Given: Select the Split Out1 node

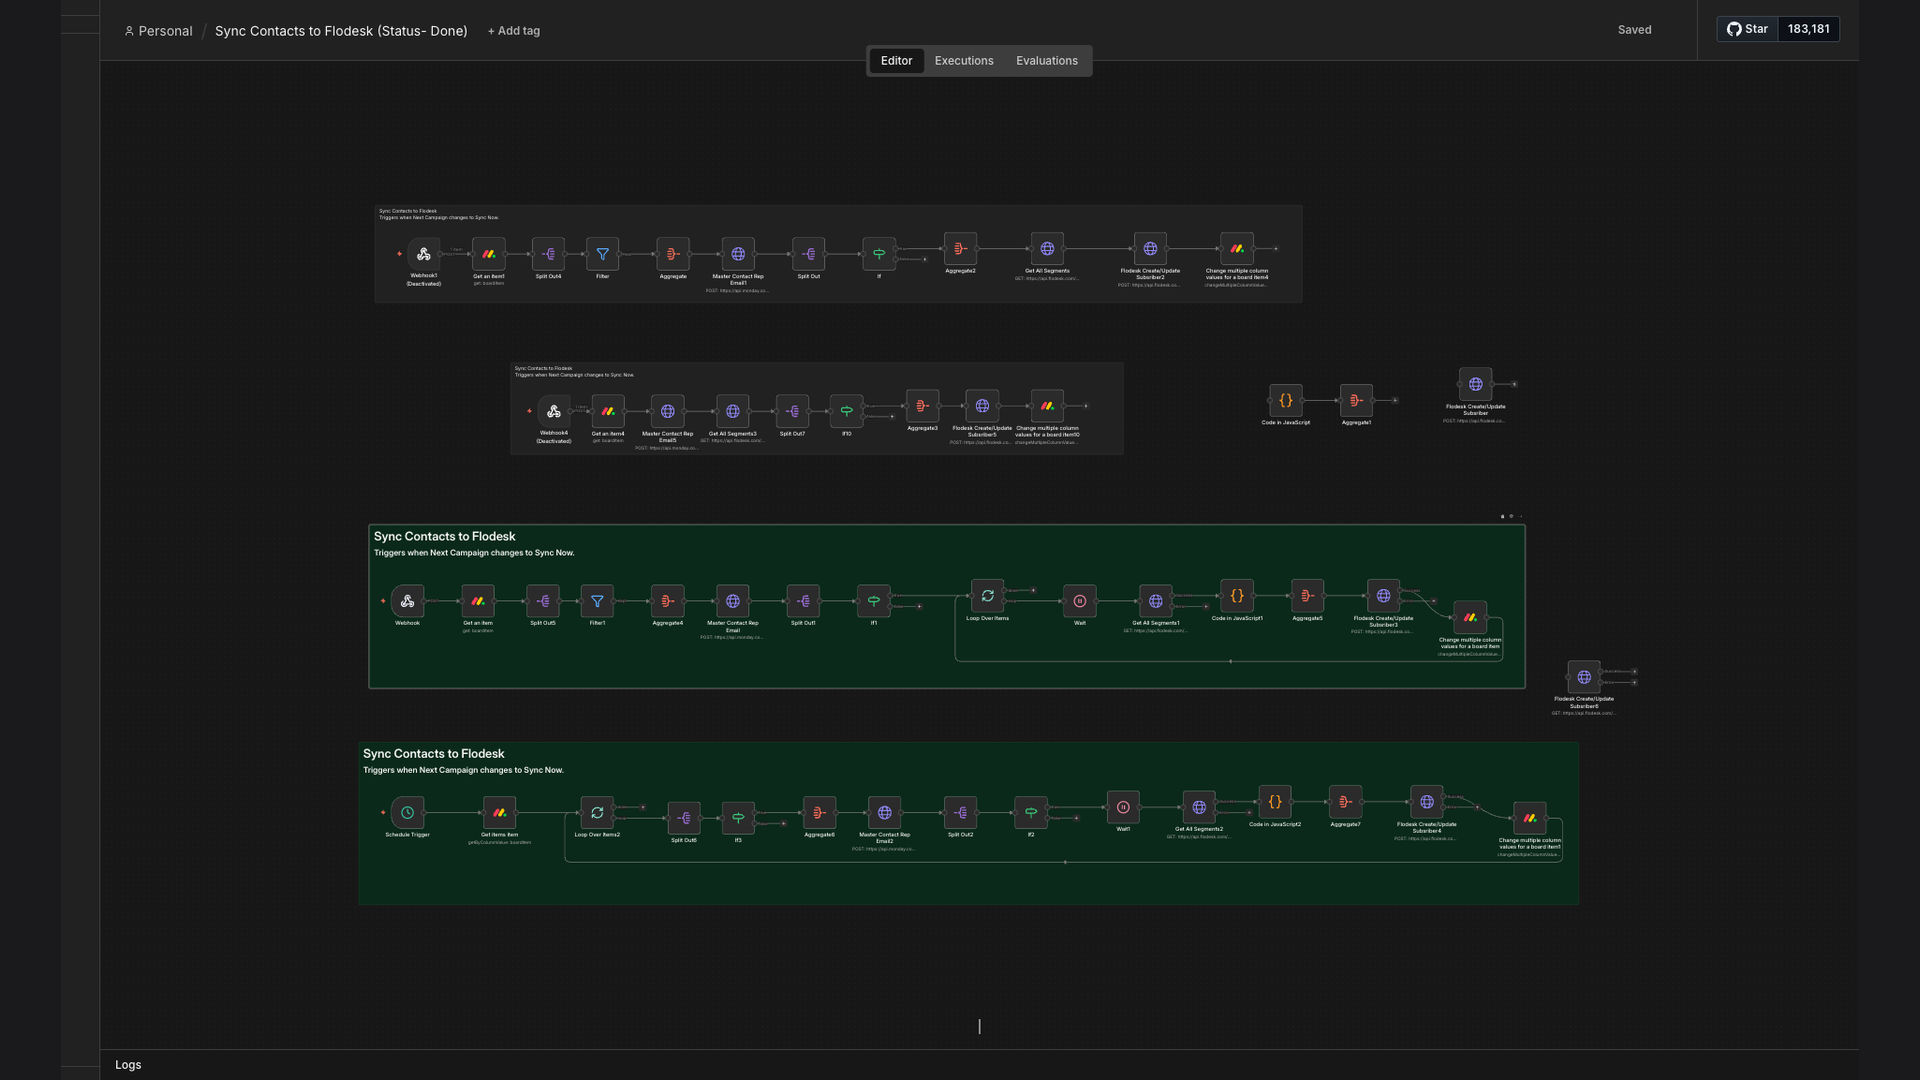Looking at the screenshot, I should pyautogui.click(x=803, y=601).
